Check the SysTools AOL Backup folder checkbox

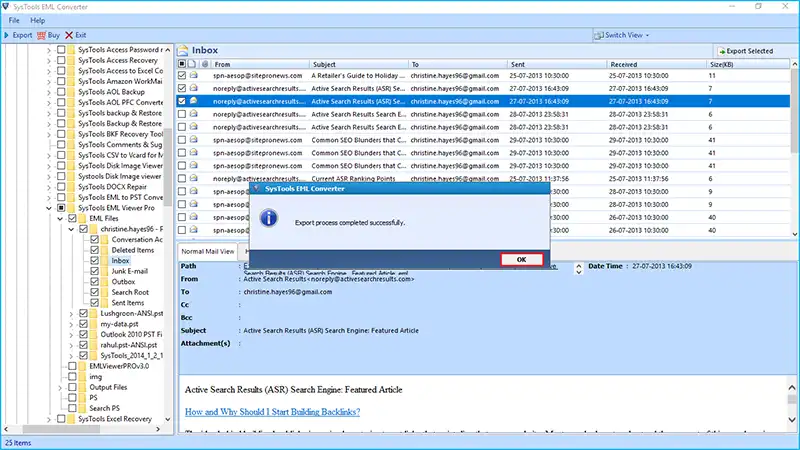[x=61, y=92]
